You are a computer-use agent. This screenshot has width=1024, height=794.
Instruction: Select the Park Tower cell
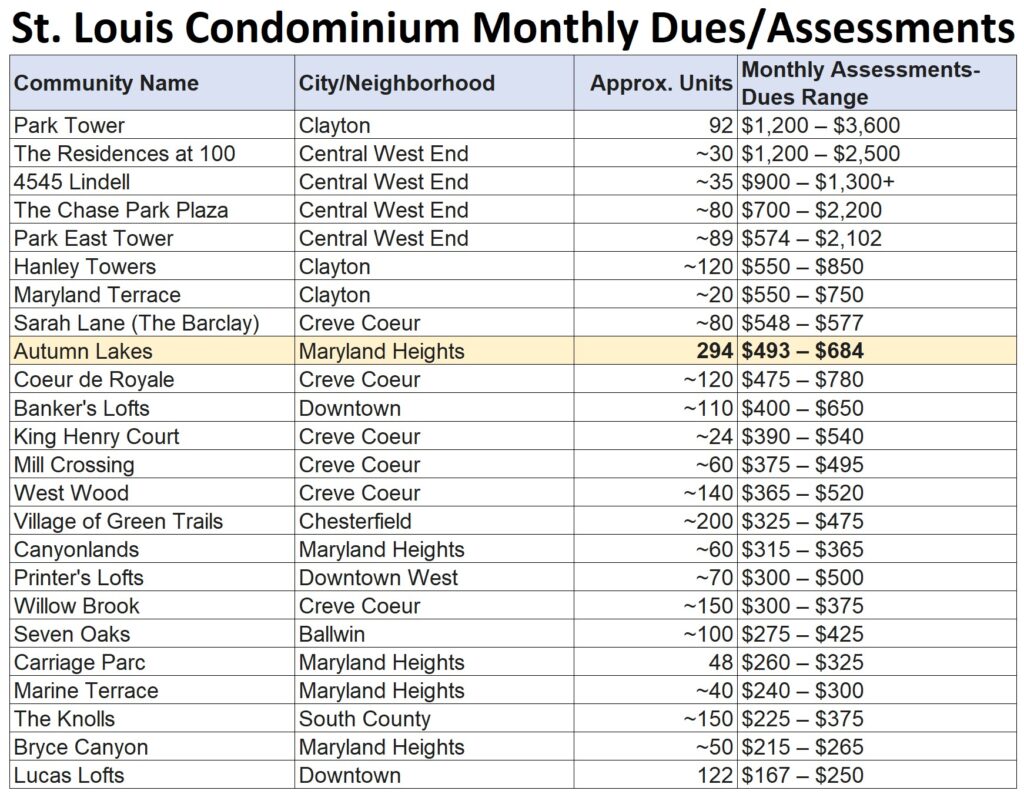tap(69, 125)
